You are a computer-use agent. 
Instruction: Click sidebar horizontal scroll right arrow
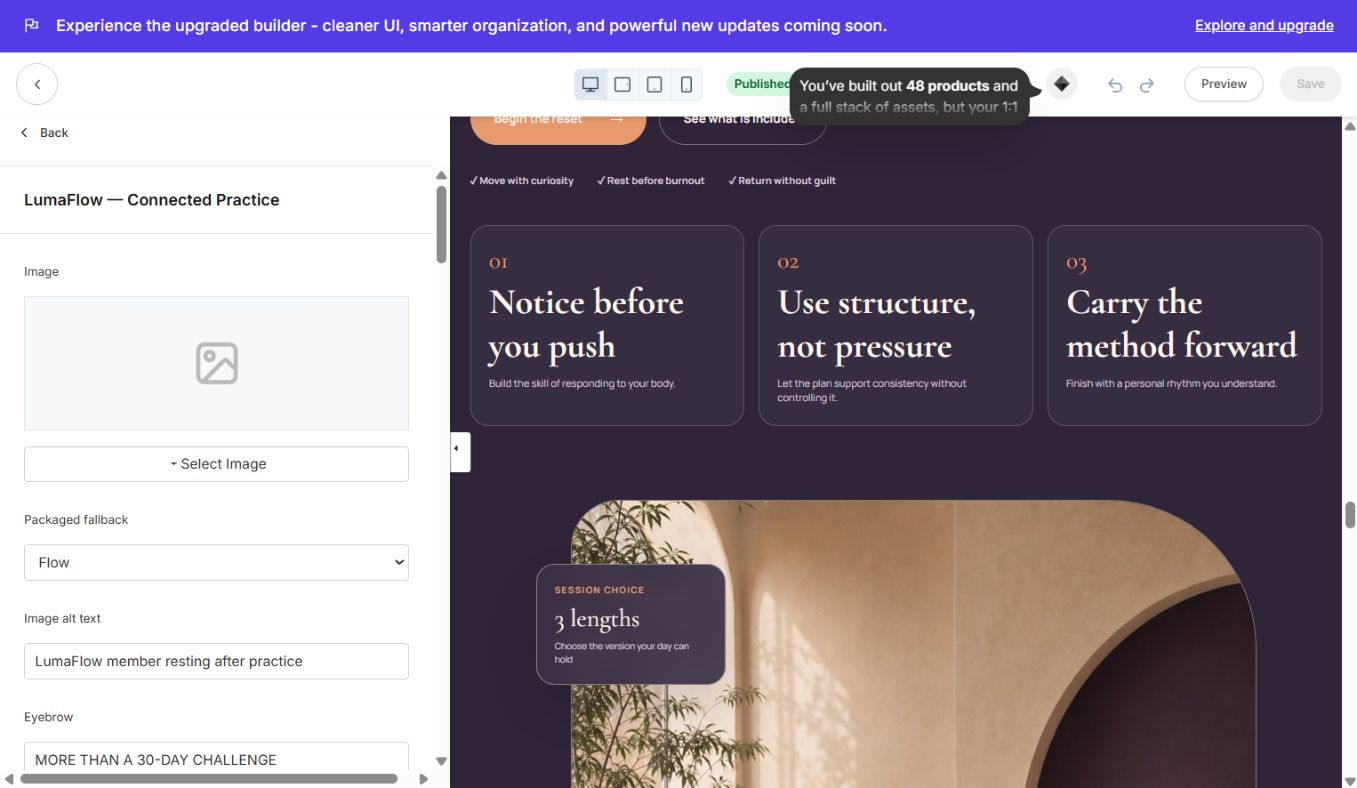click(x=423, y=778)
